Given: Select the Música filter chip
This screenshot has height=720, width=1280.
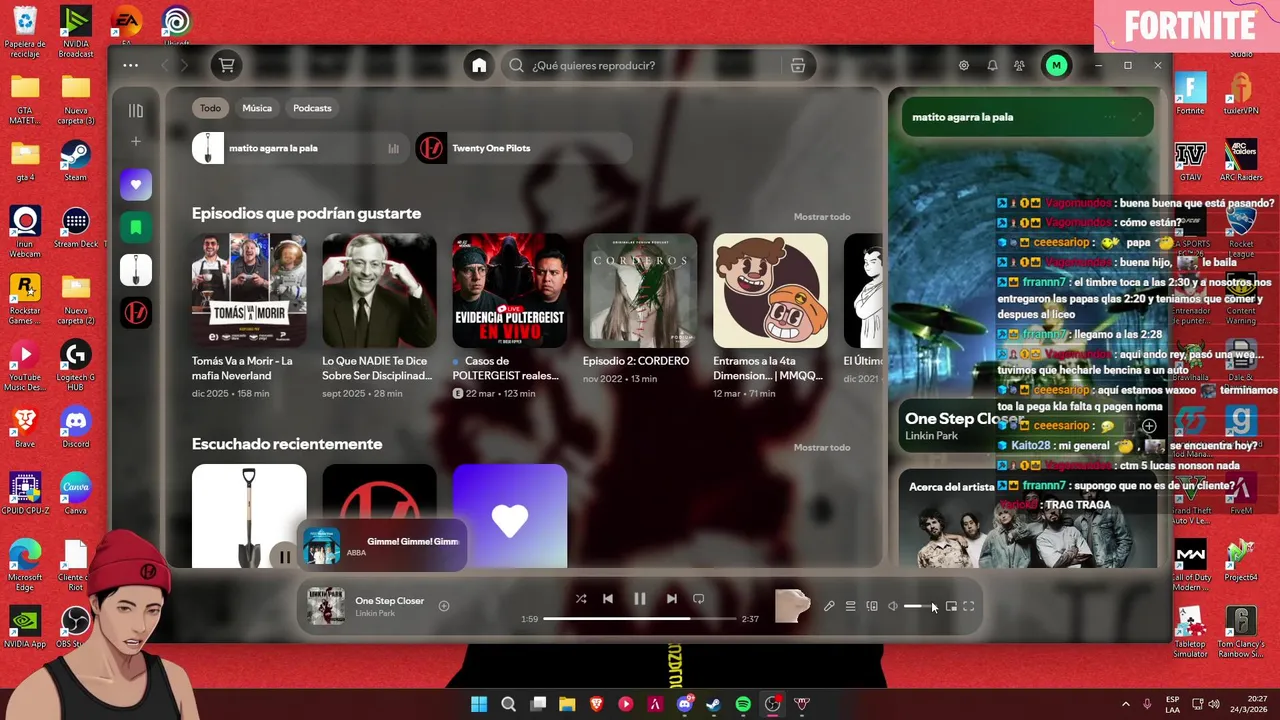Looking at the screenshot, I should [257, 108].
